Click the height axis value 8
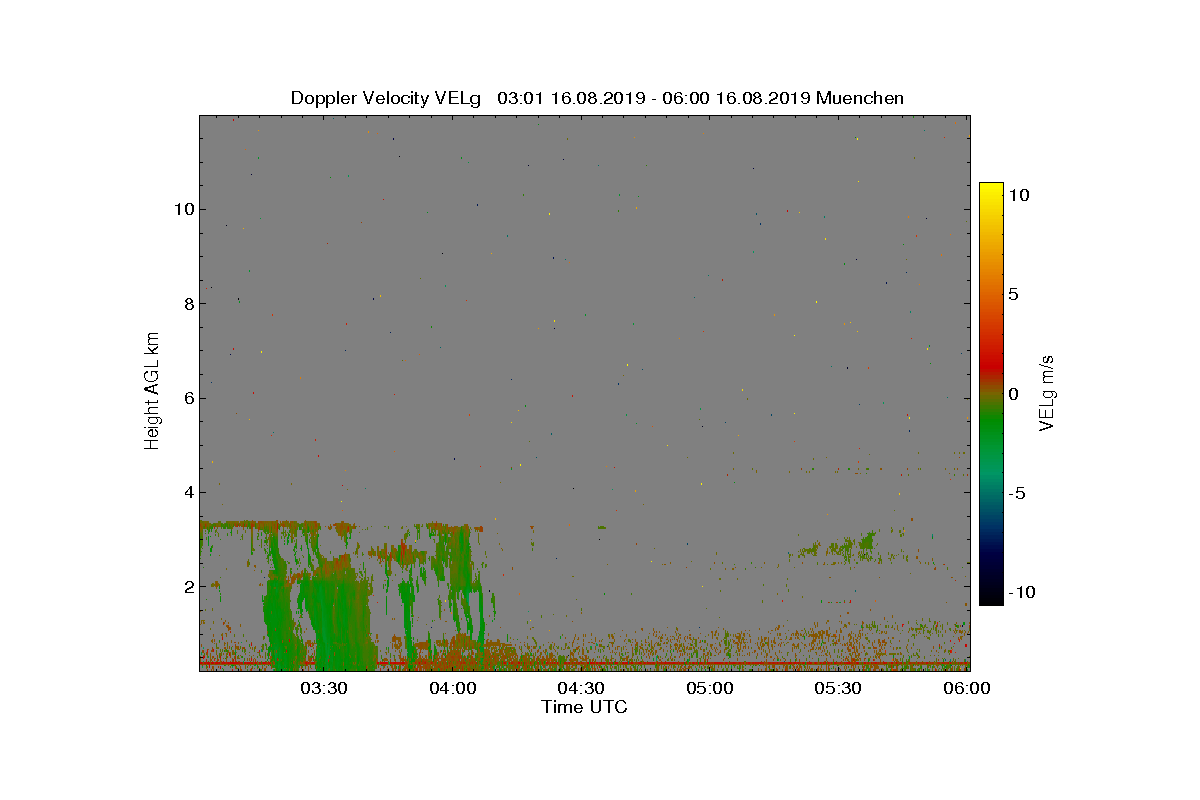1200x800 pixels. point(187,304)
